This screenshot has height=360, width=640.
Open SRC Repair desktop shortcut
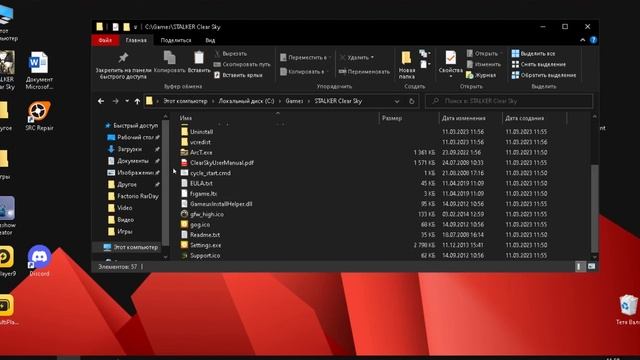point(39,116)
